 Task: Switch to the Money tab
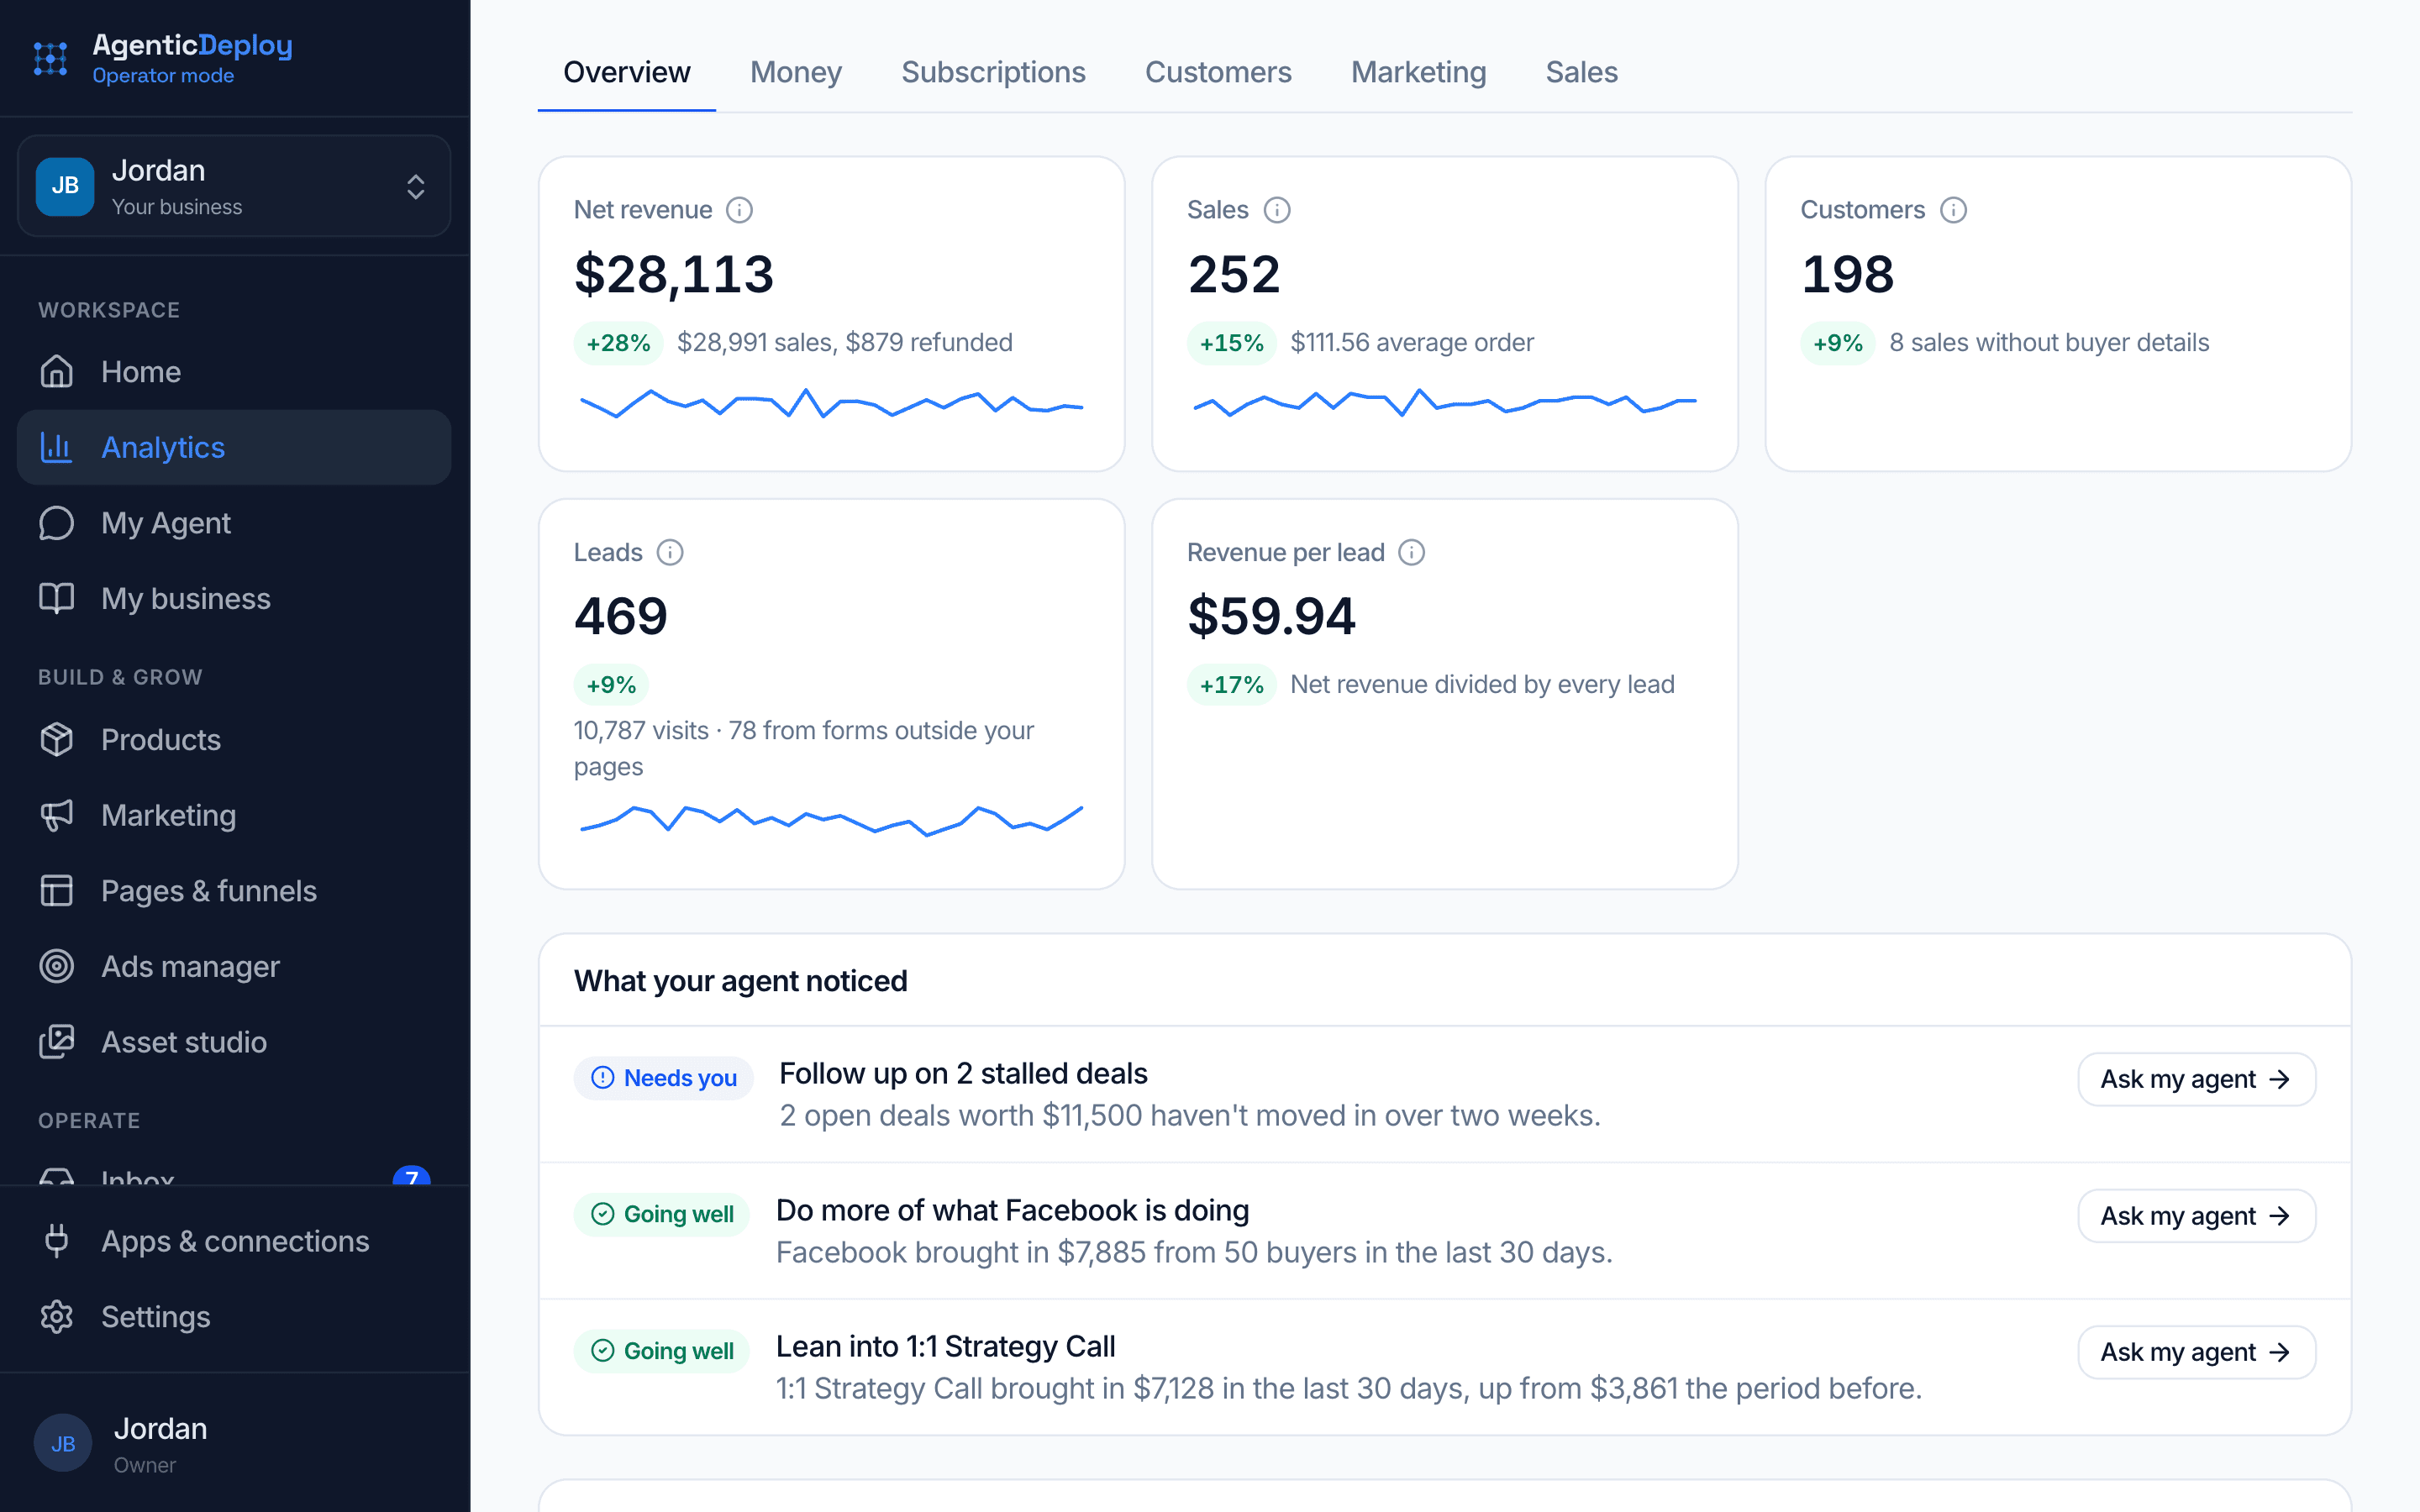tap(796, 72)
